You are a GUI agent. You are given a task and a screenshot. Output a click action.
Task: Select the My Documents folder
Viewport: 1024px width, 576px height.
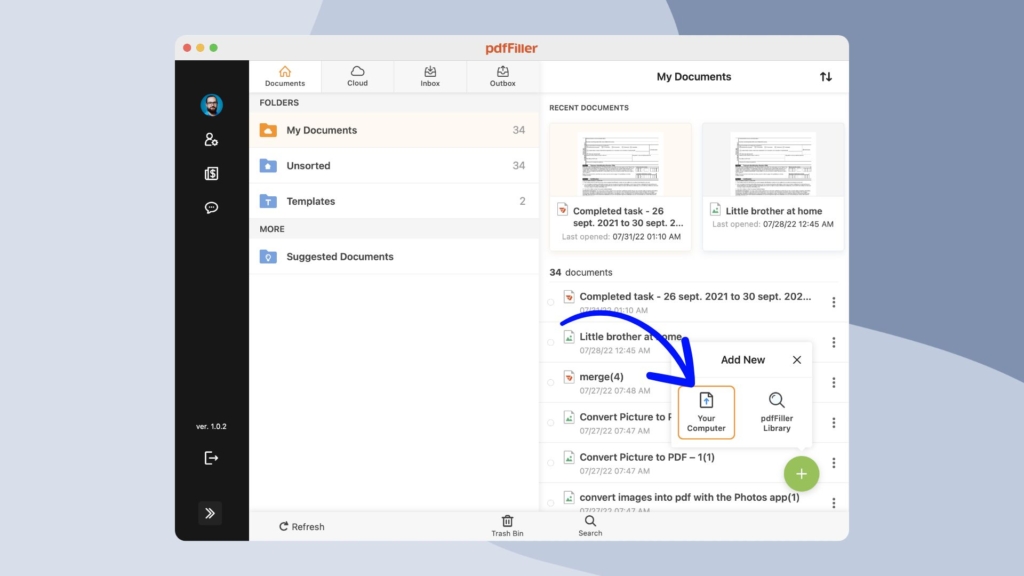click(394, 130)
